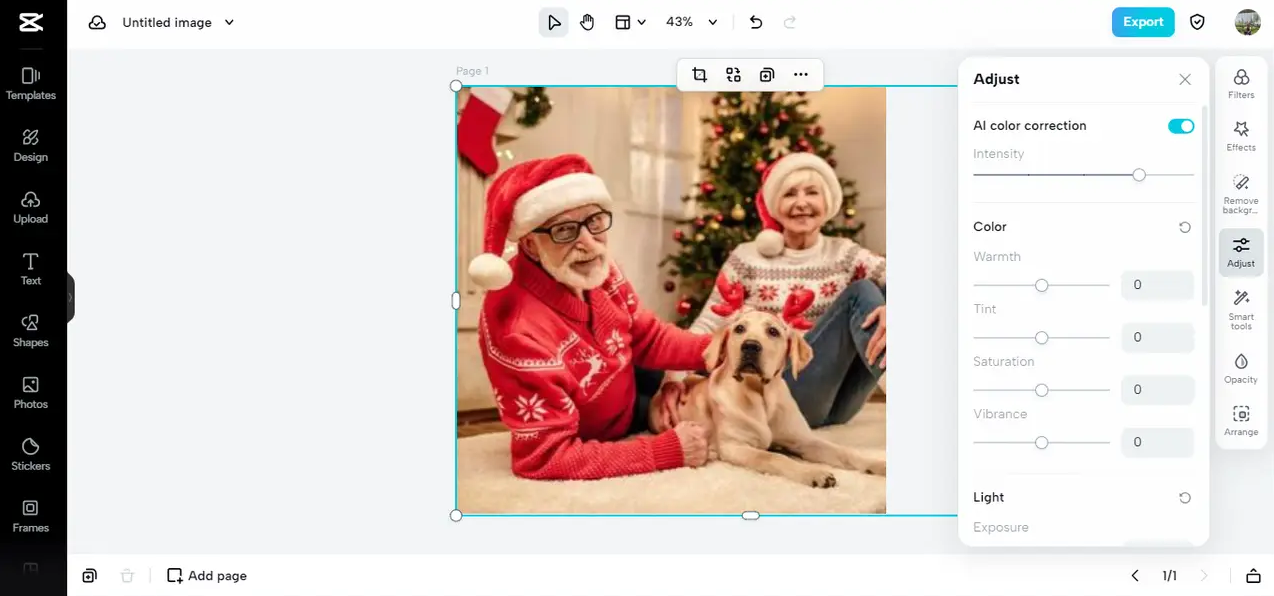Open the user profile avatar
1274x596 pixels.
(x=1247, y=22)
